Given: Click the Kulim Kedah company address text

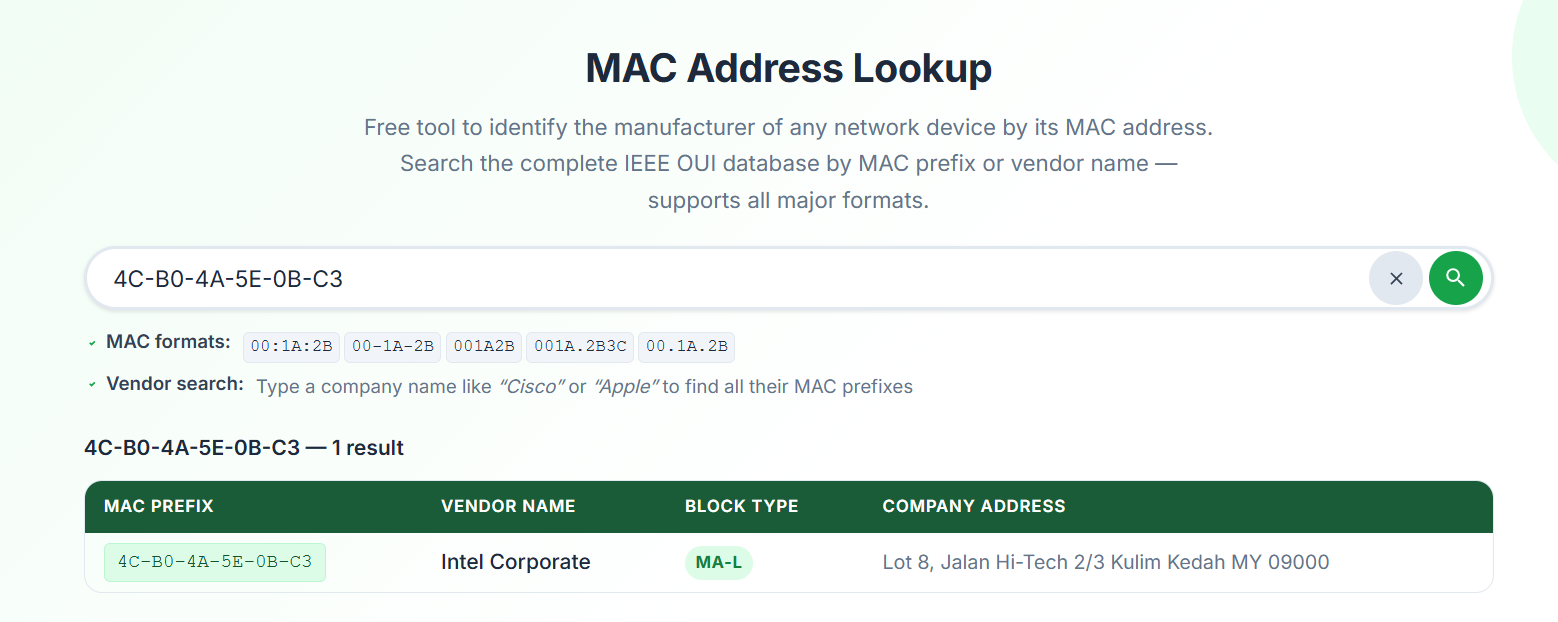Looking at the screenshot, I should pyautogui.click(x=1105, y=562).
